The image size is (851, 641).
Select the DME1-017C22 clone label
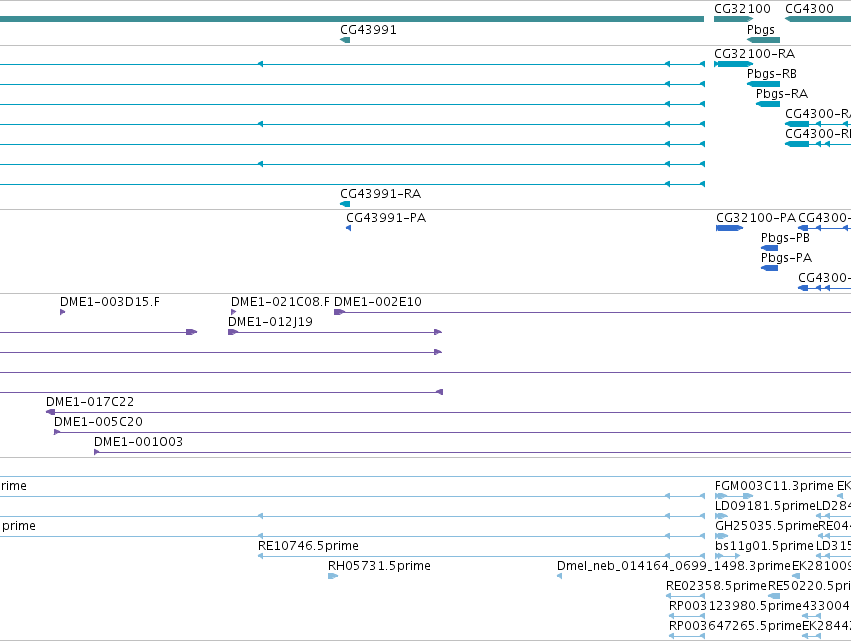coord(90,402)
